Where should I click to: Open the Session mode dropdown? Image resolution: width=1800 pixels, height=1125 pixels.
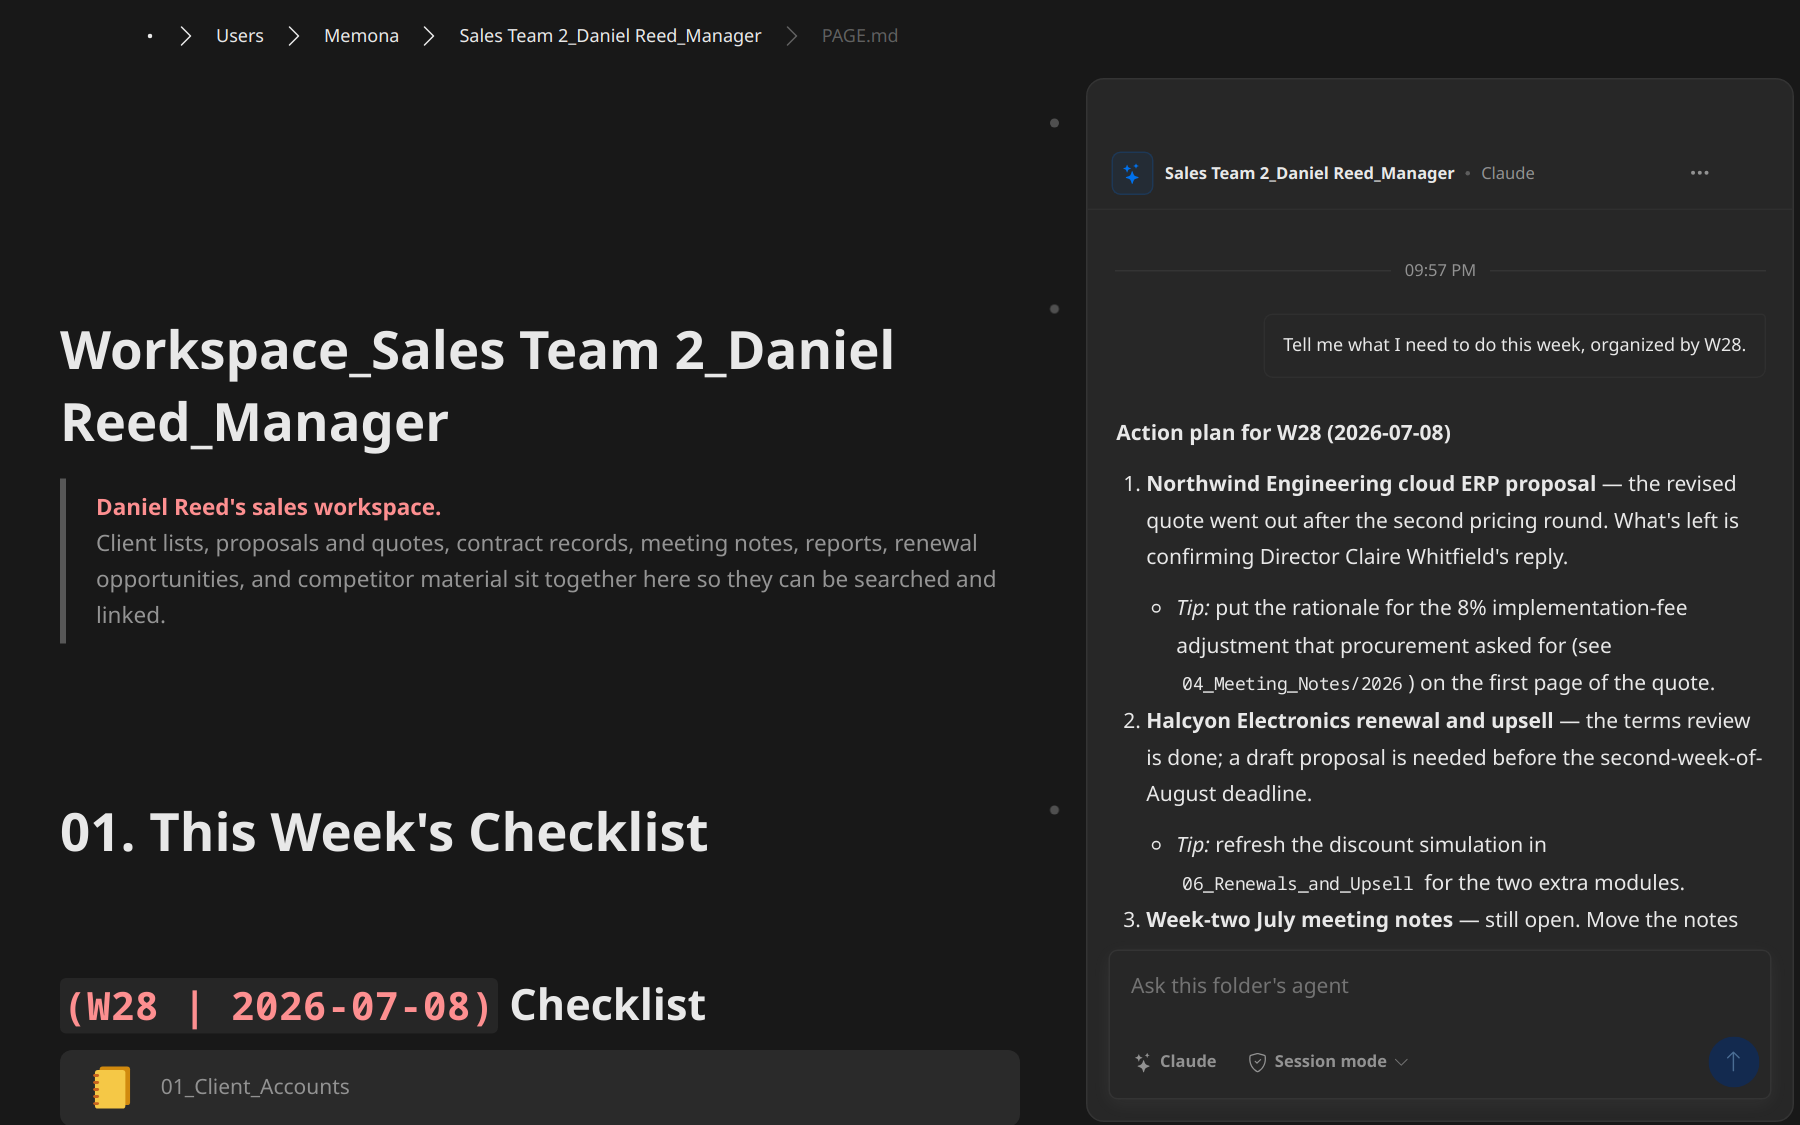click(1329, 1062)
